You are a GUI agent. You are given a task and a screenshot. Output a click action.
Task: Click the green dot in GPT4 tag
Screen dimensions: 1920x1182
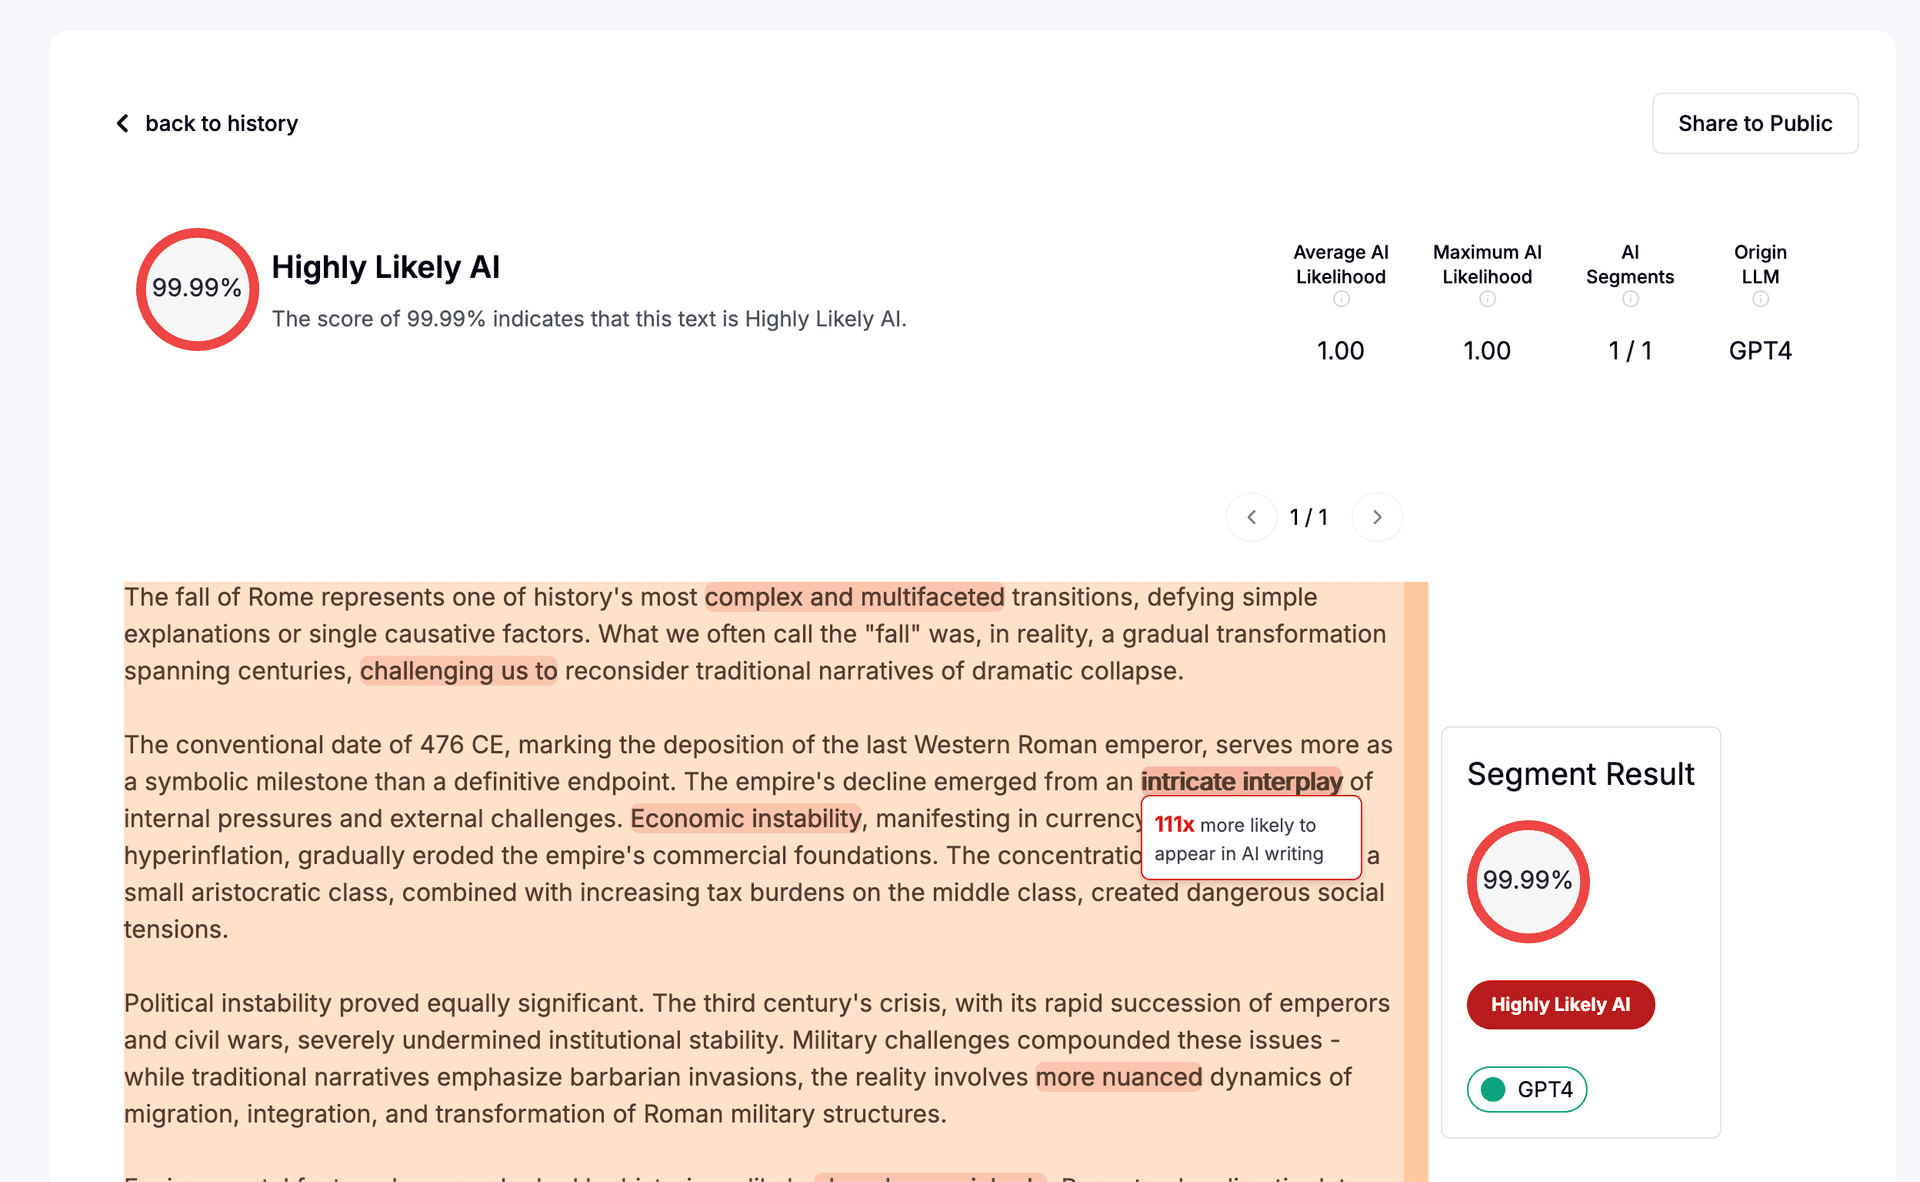[1493, 1089]
